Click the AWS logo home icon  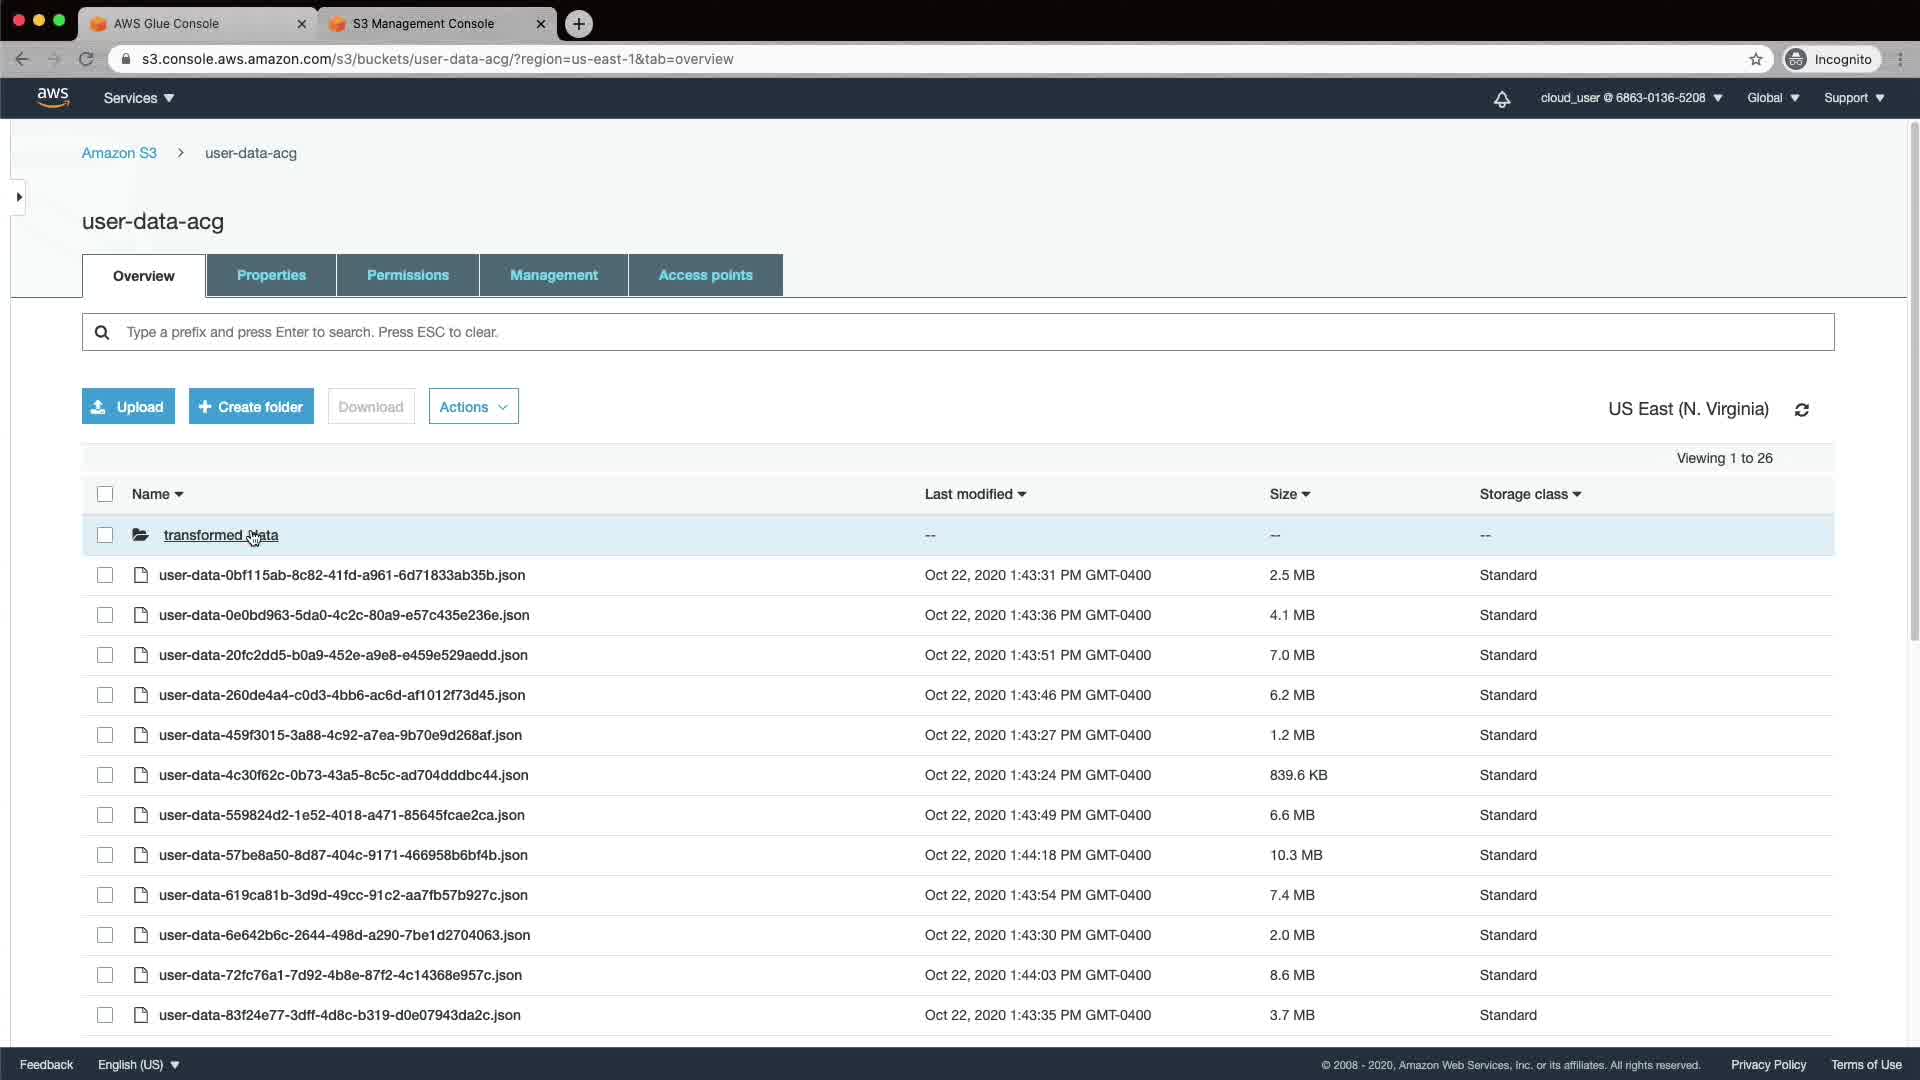coord(53,97)
